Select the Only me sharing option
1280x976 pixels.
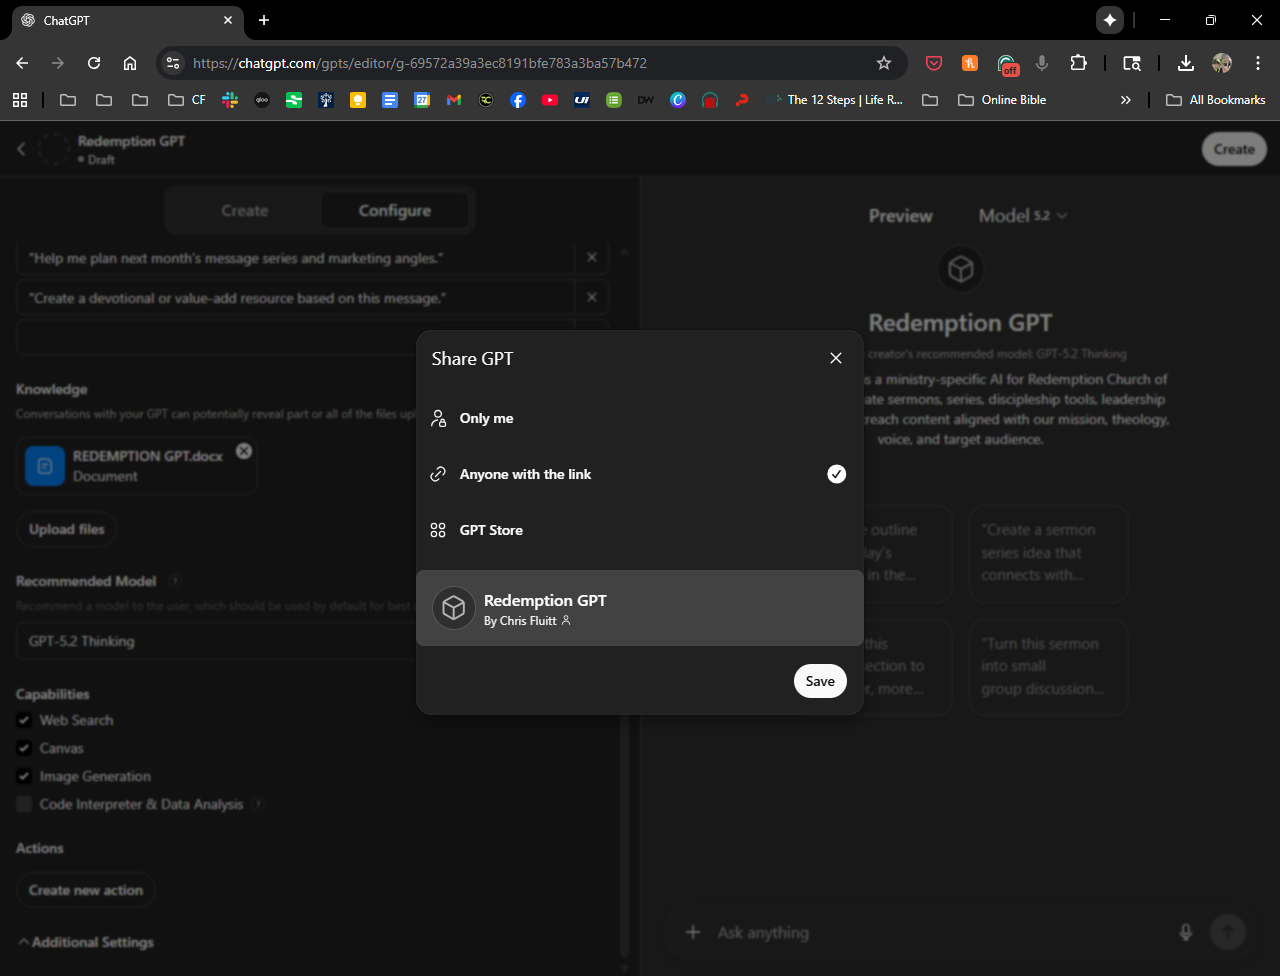pos(486,418)
